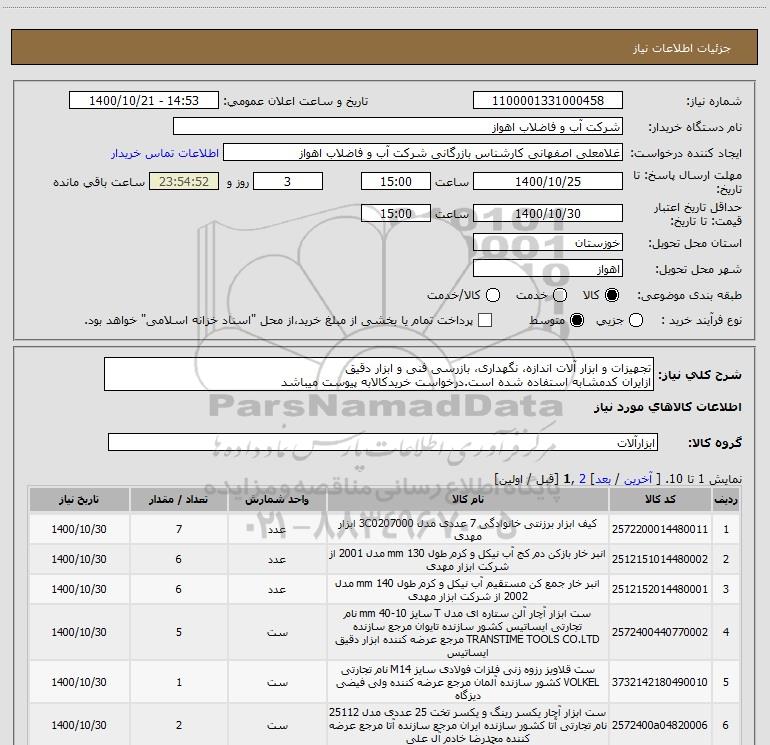Click the announcement date field 1400/10/21 - 14:53
This screenshot has height=745, width=770.
(143, 101)
